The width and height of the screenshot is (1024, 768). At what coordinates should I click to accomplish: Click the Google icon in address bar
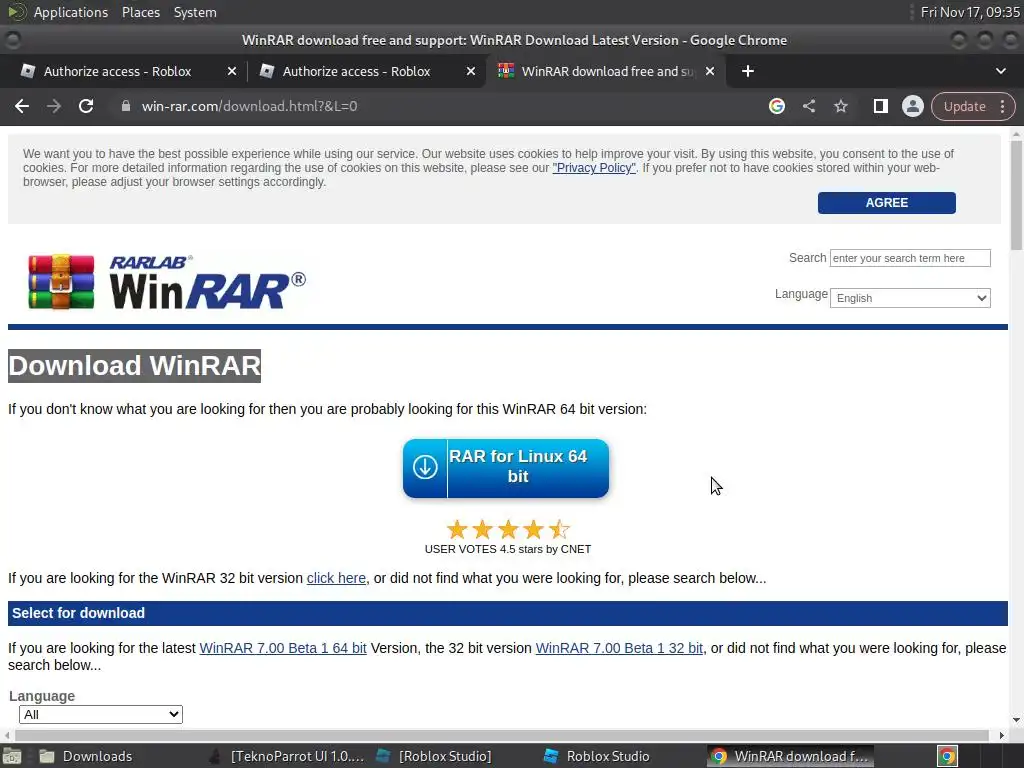[776, 106]
